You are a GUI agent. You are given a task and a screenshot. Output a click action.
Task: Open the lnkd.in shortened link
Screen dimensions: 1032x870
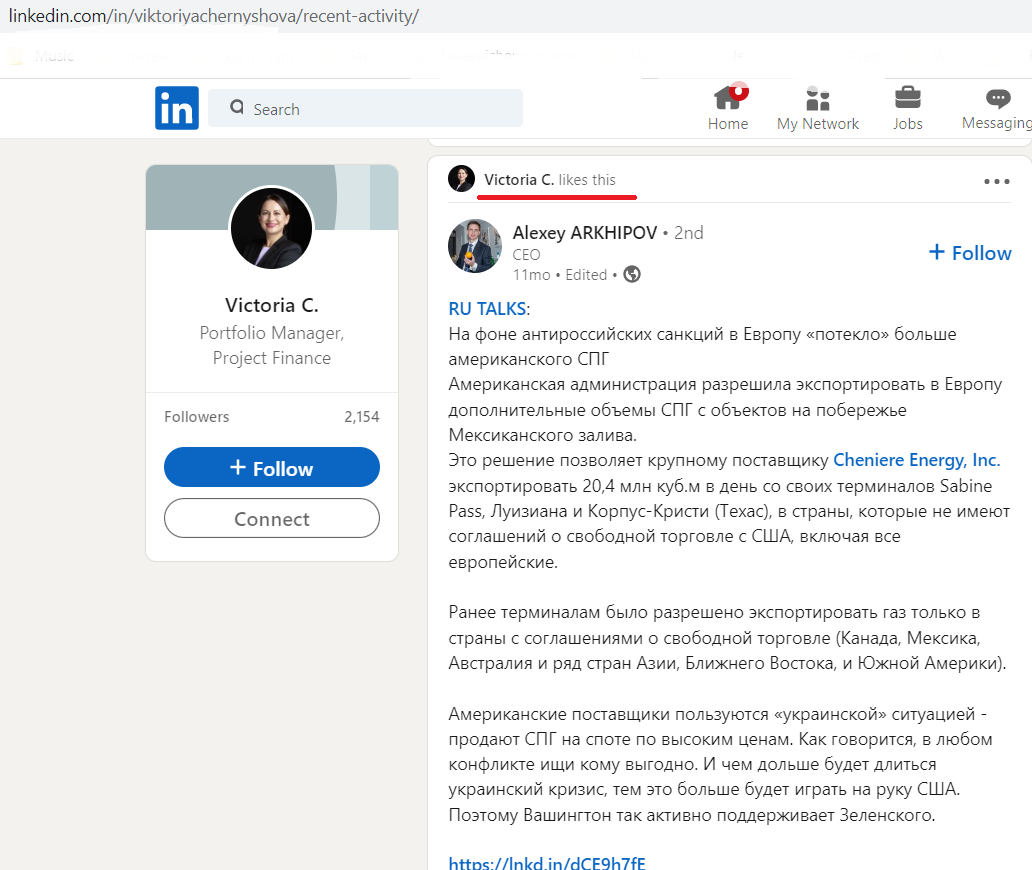(547, 862)
